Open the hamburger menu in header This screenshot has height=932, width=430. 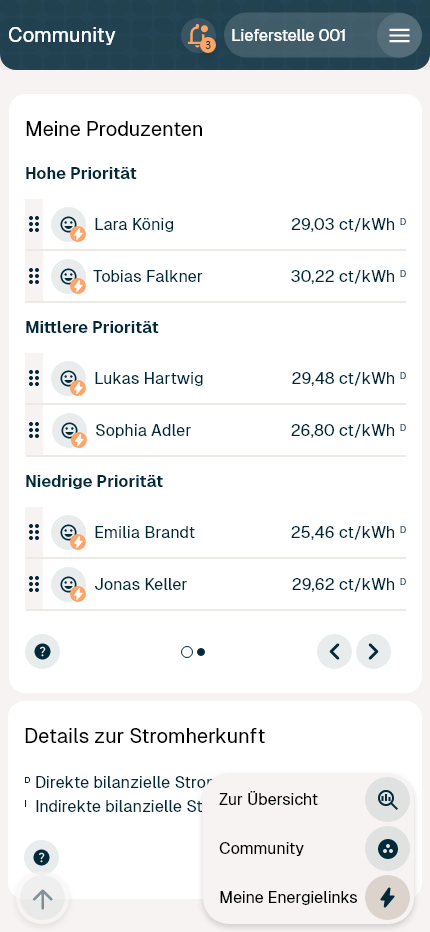click(x=399, y=36)
